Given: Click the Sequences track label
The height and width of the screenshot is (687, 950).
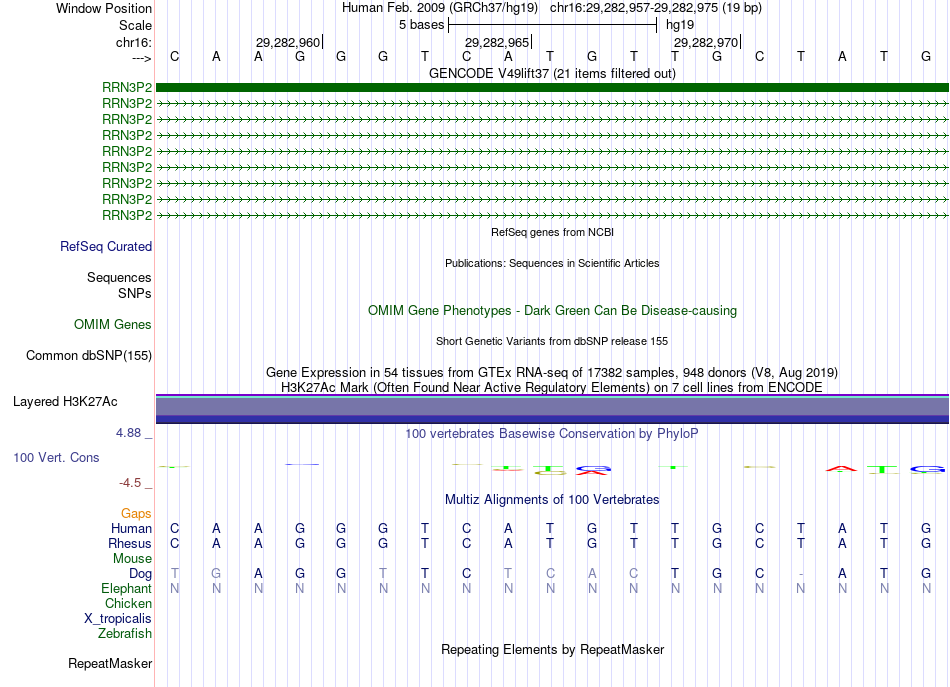Looking at the screenshot, I should pos(119,277).
